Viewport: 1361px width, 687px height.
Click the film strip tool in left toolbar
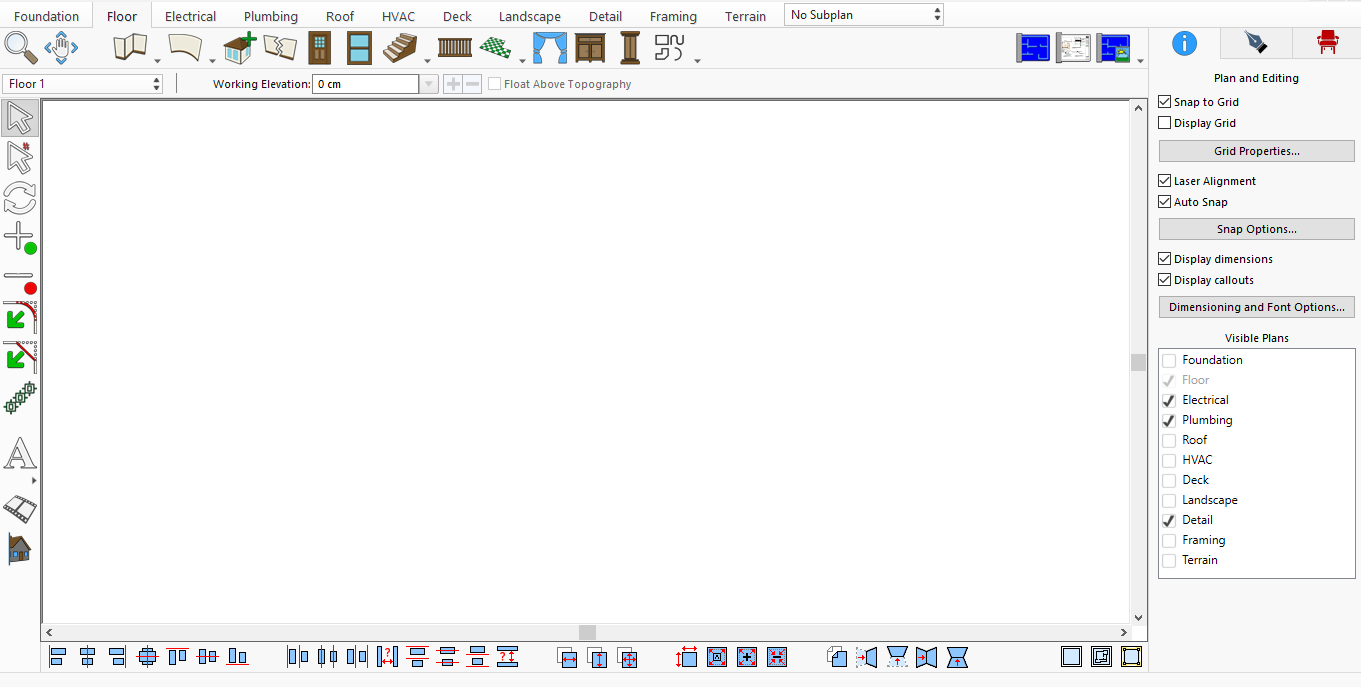20,508
